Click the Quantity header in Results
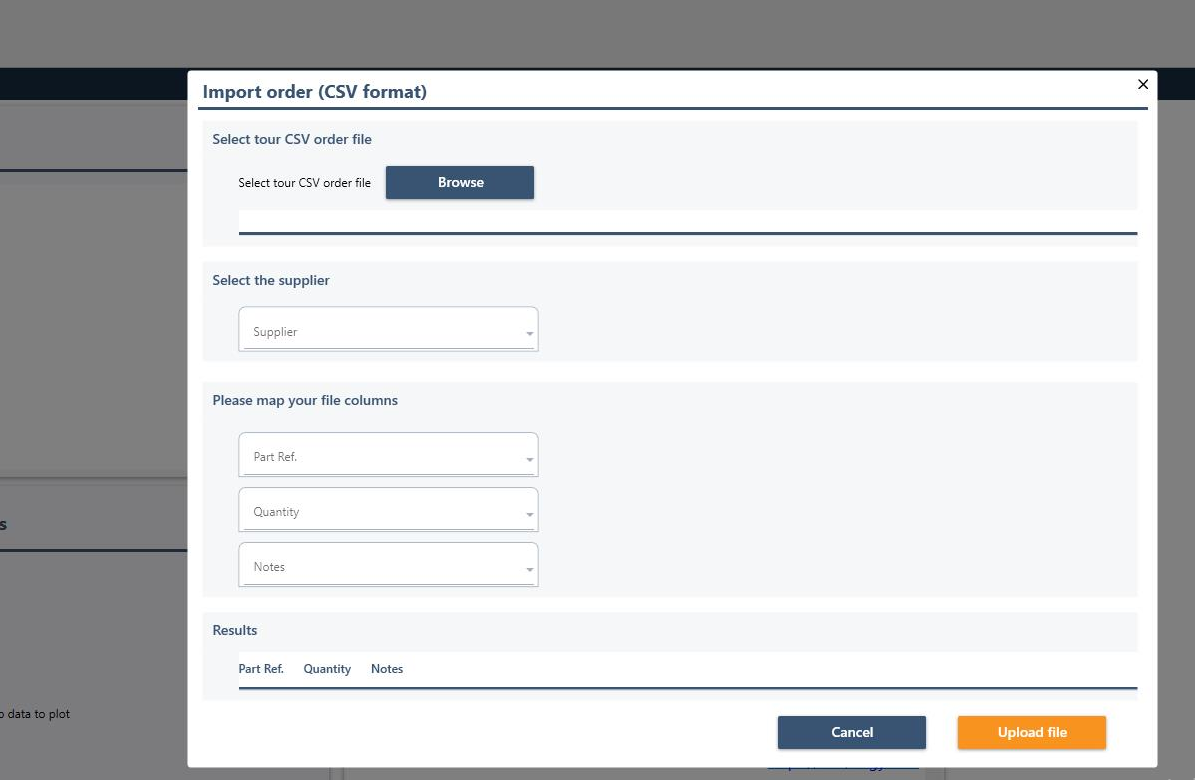This screenshot has width=1195, height=780. pos(327,669)
